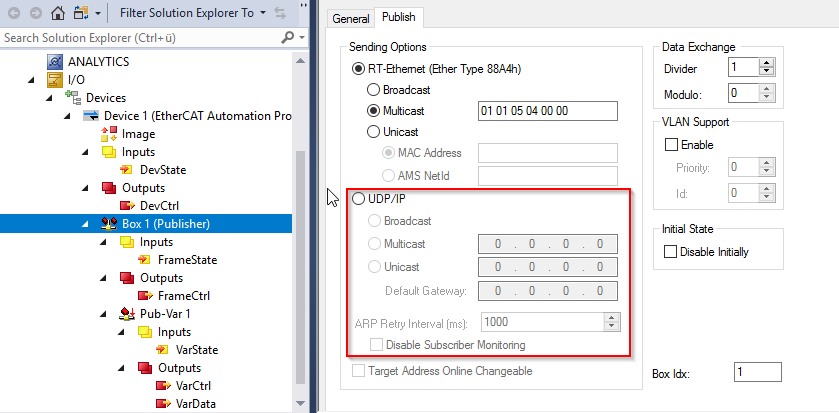
Task: Select the UDP/IP radio button
Action: click(x=358, y=199)
